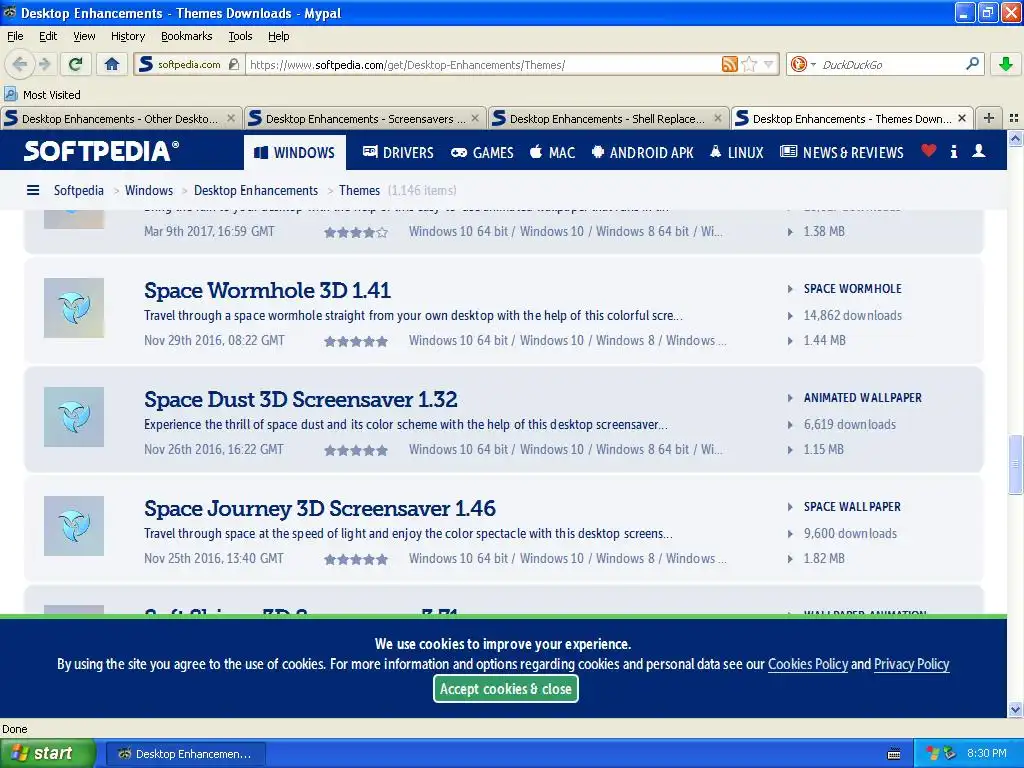Click the softpedia.com site identity button

coord(189,64)
